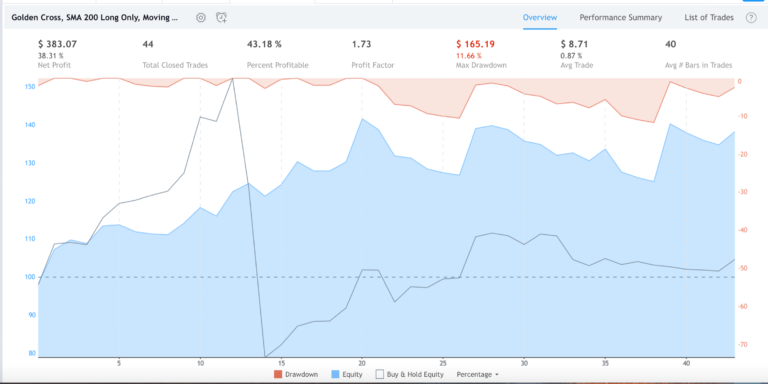The image size is (768, 384).
Task: Click the Avg Trade label
Action: [x=576, y=65]
